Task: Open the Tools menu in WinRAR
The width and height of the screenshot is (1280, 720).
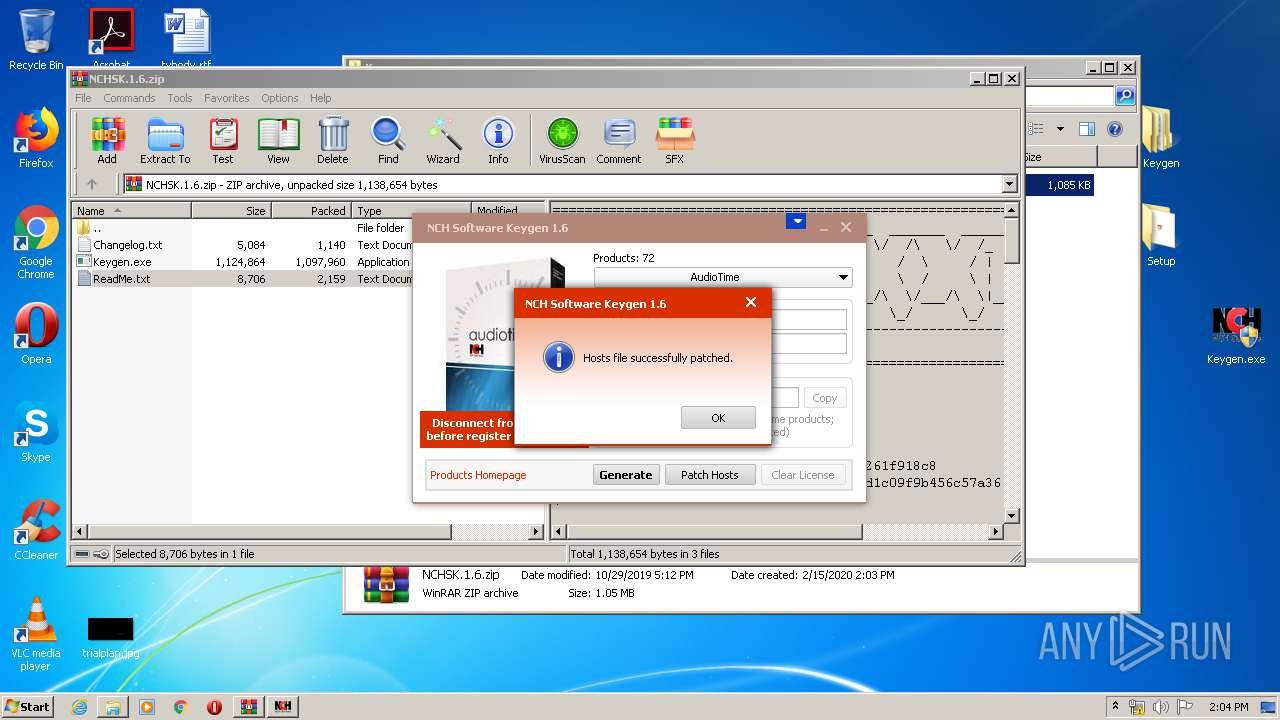Action: point(180,98)
